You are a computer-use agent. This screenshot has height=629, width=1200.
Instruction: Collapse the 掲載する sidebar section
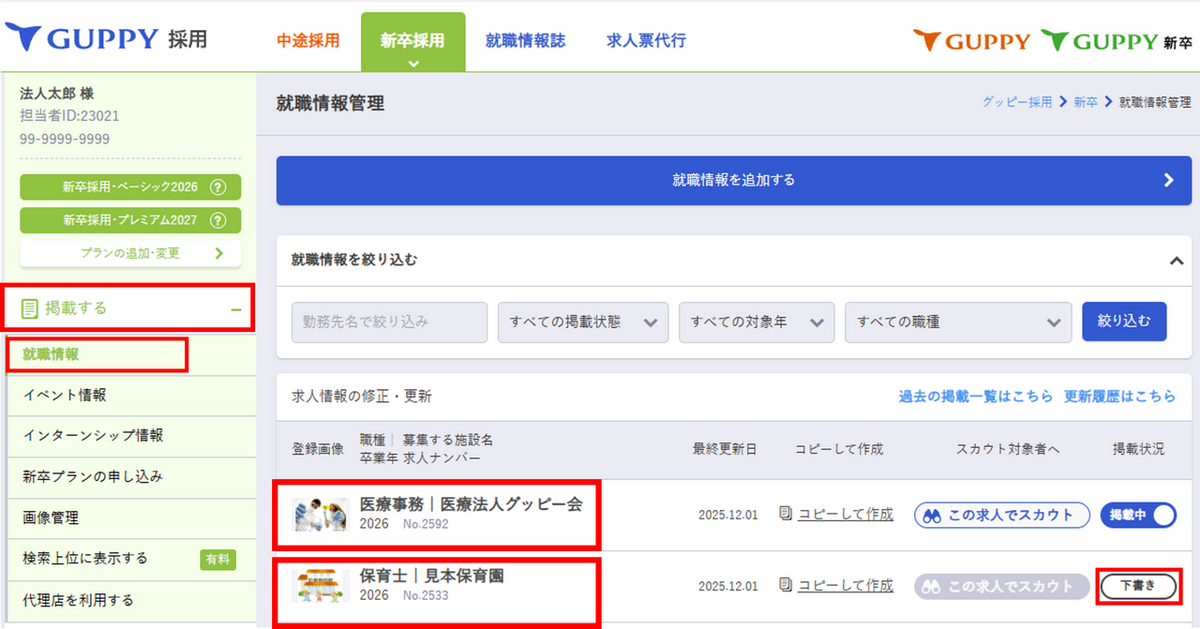(x=236, y=309)
